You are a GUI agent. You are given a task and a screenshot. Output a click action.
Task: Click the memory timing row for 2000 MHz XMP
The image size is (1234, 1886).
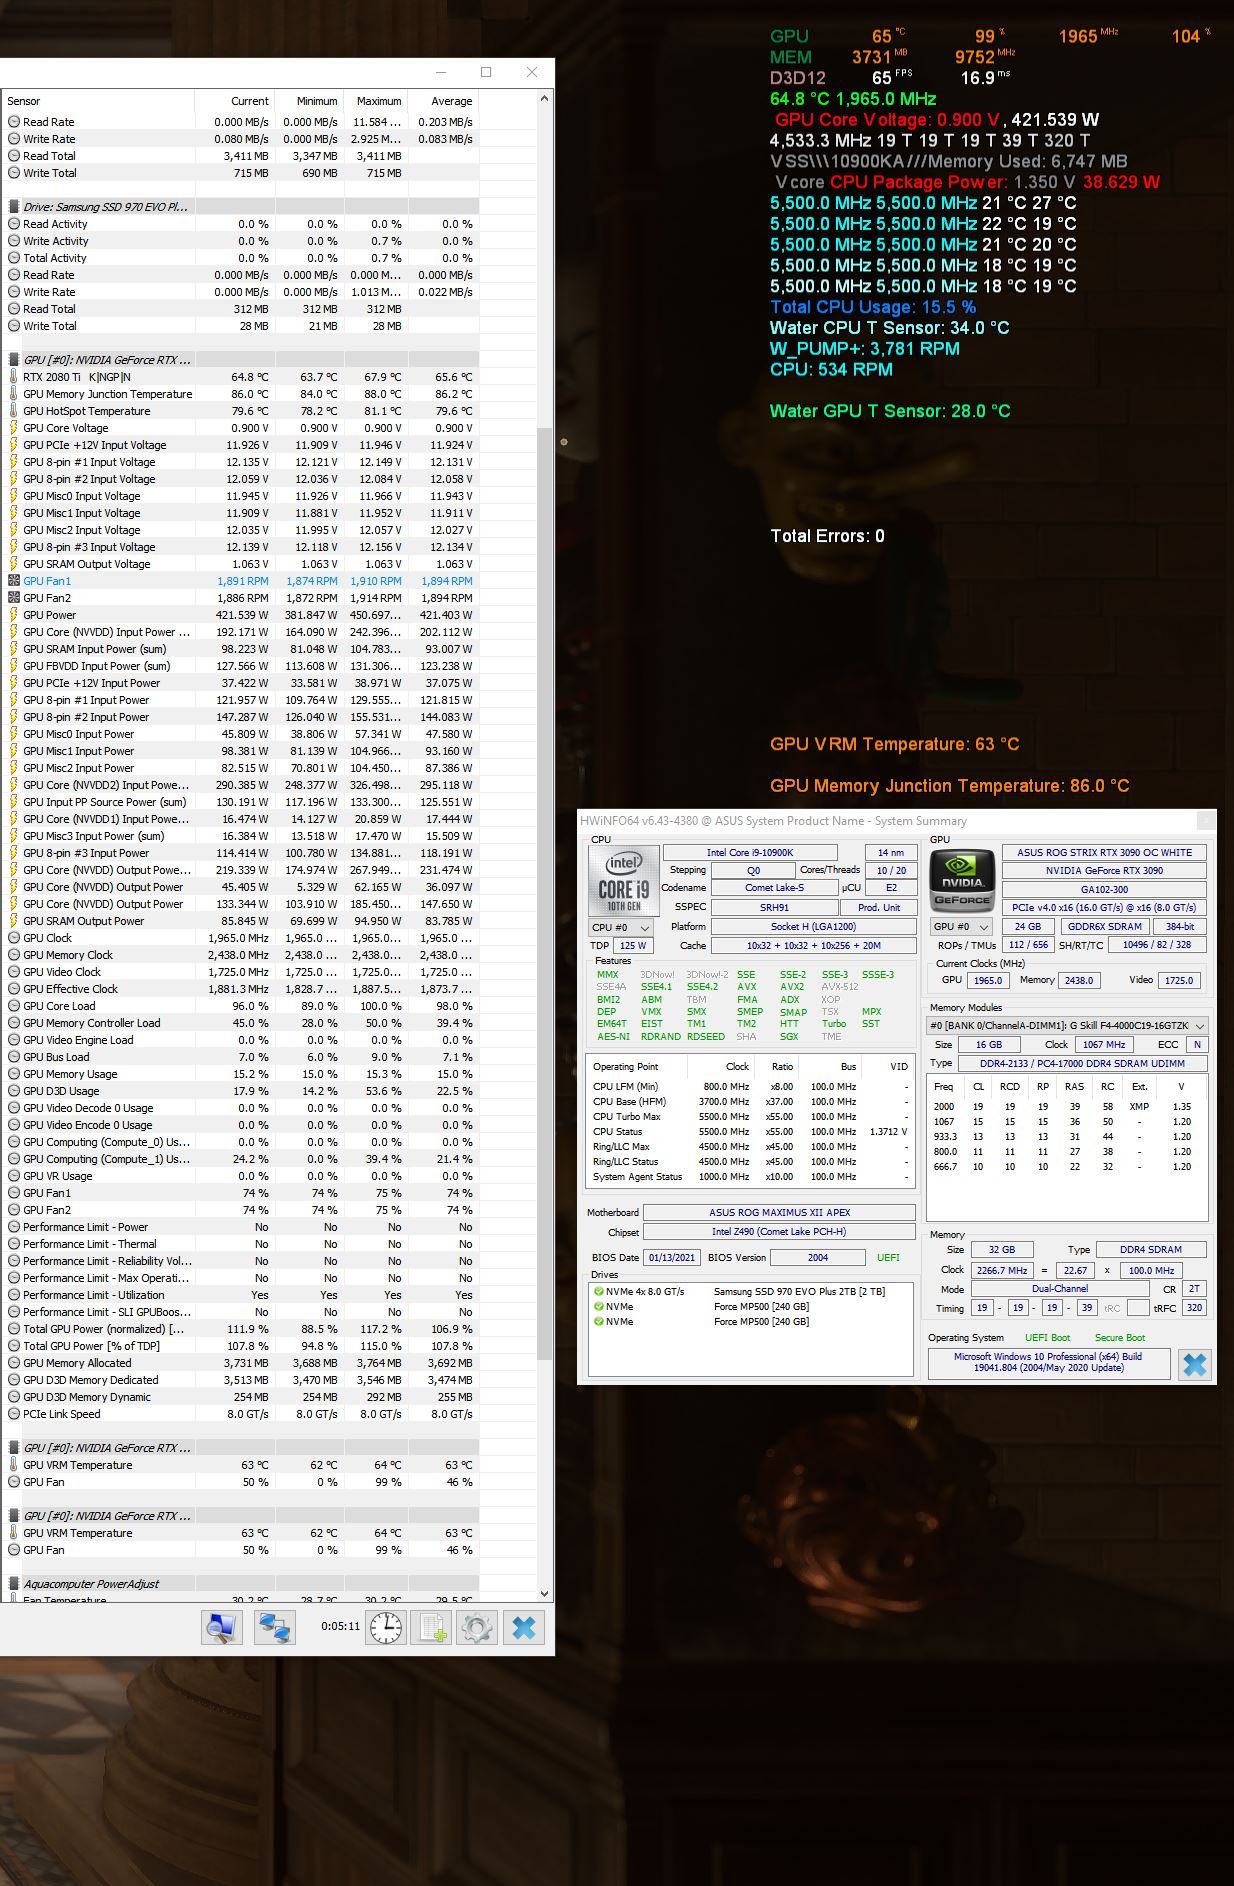point(1066,1106)
